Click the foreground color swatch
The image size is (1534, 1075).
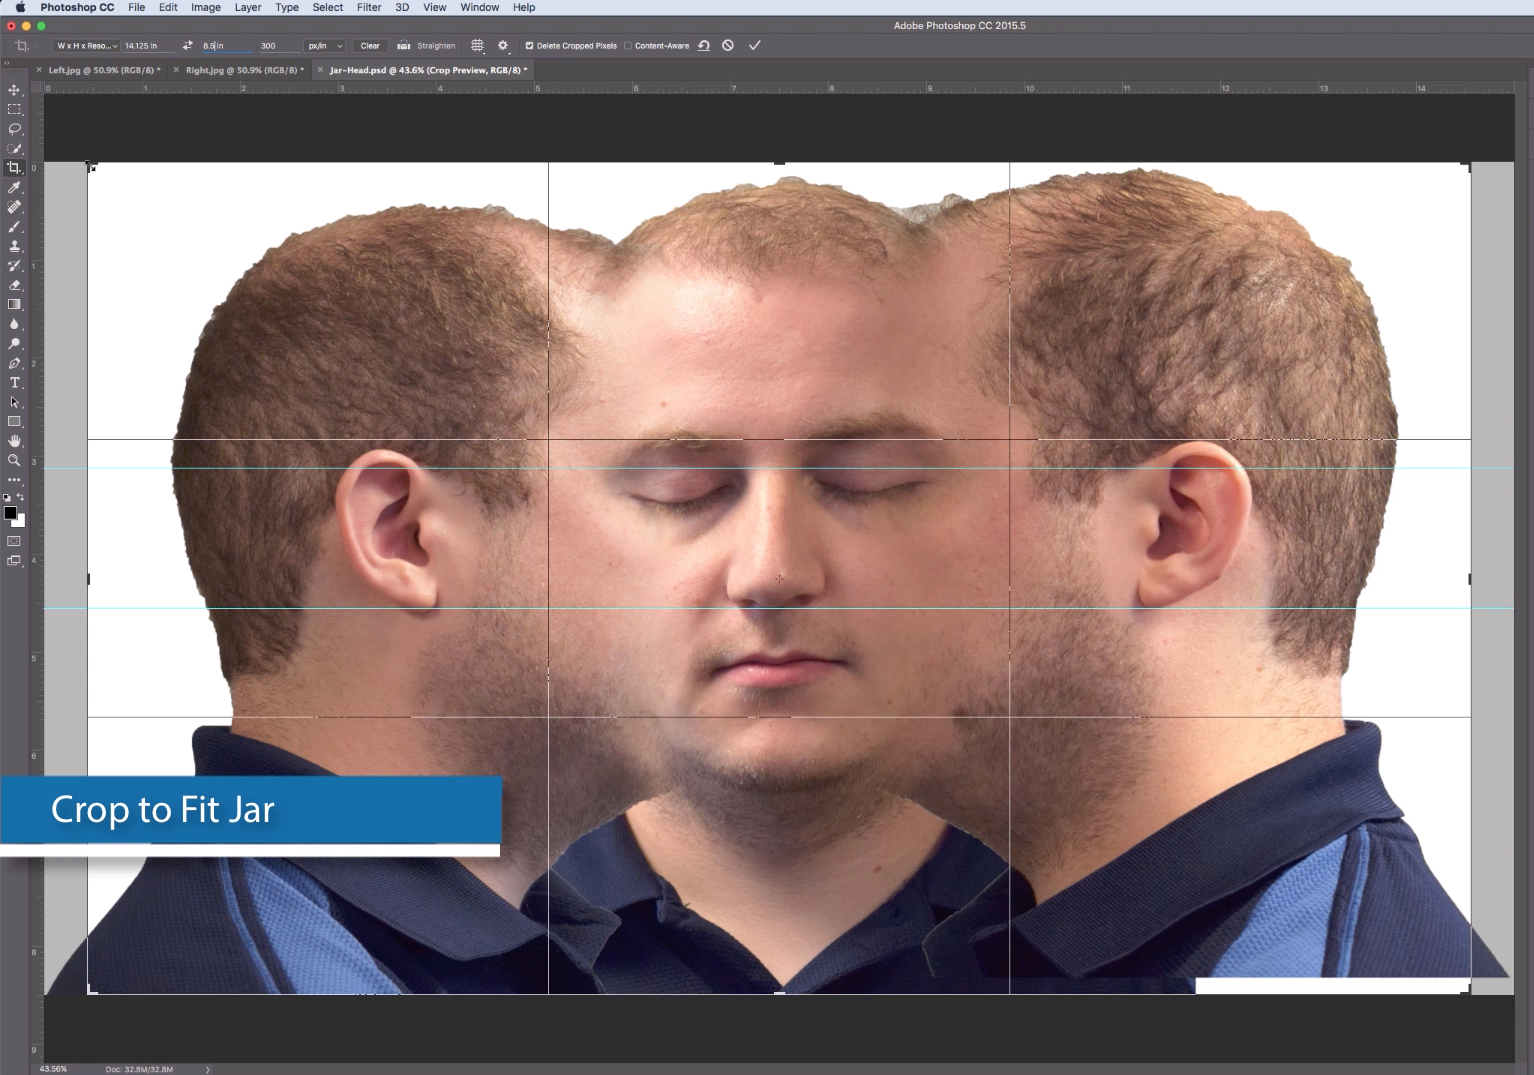tap(11, 514)
